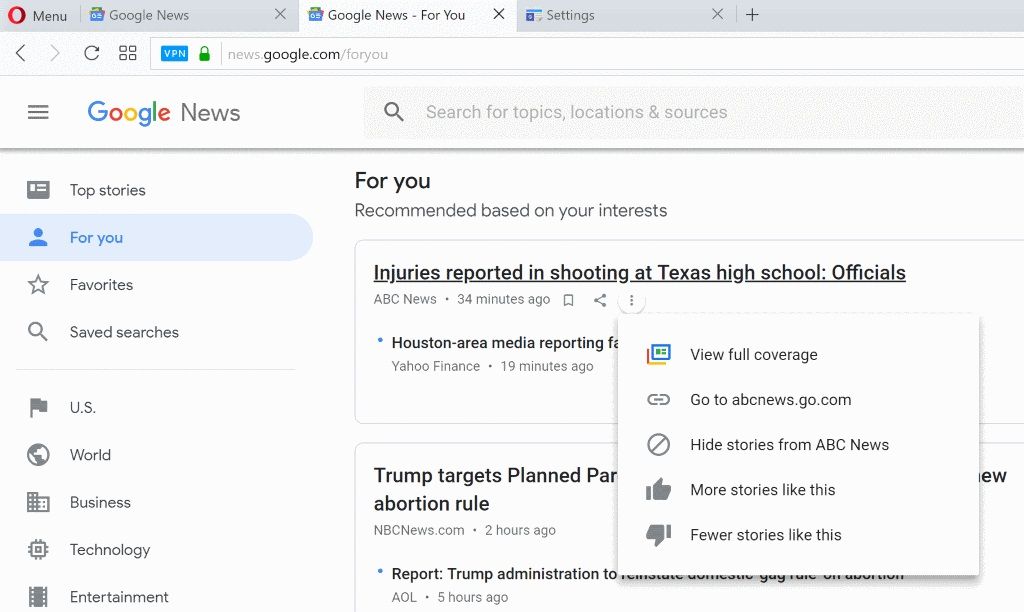The width and height of the screenshot is (1024, 612).
Task: Reload the page with refresh icon
Action: click(x=91, y=54)
